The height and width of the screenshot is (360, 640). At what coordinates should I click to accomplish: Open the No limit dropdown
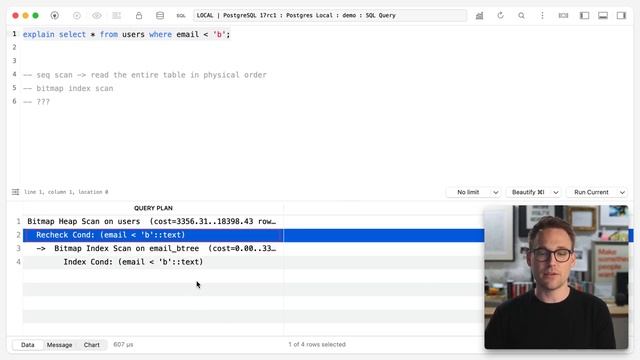[473, 192]
